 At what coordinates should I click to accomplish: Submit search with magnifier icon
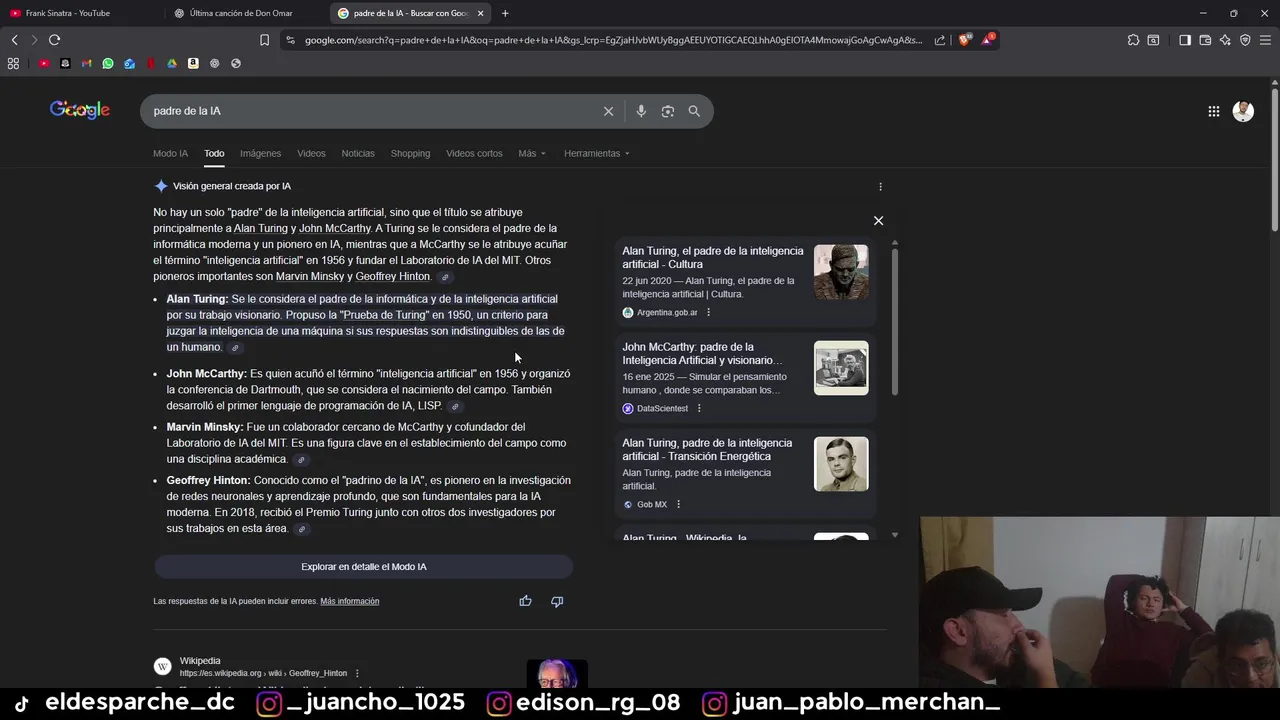694,111
